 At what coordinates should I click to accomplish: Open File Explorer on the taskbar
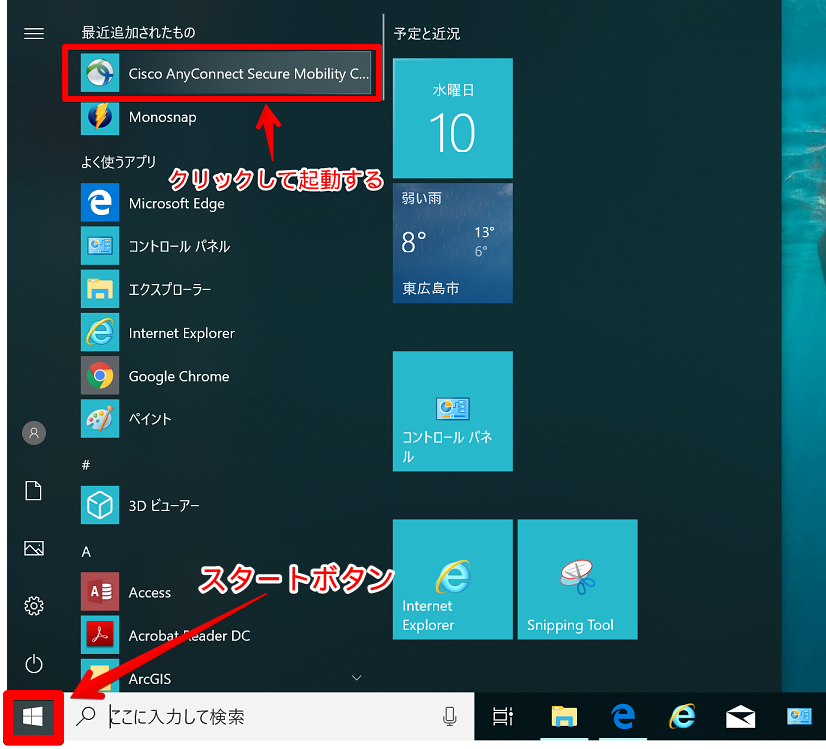pos(564,717)
